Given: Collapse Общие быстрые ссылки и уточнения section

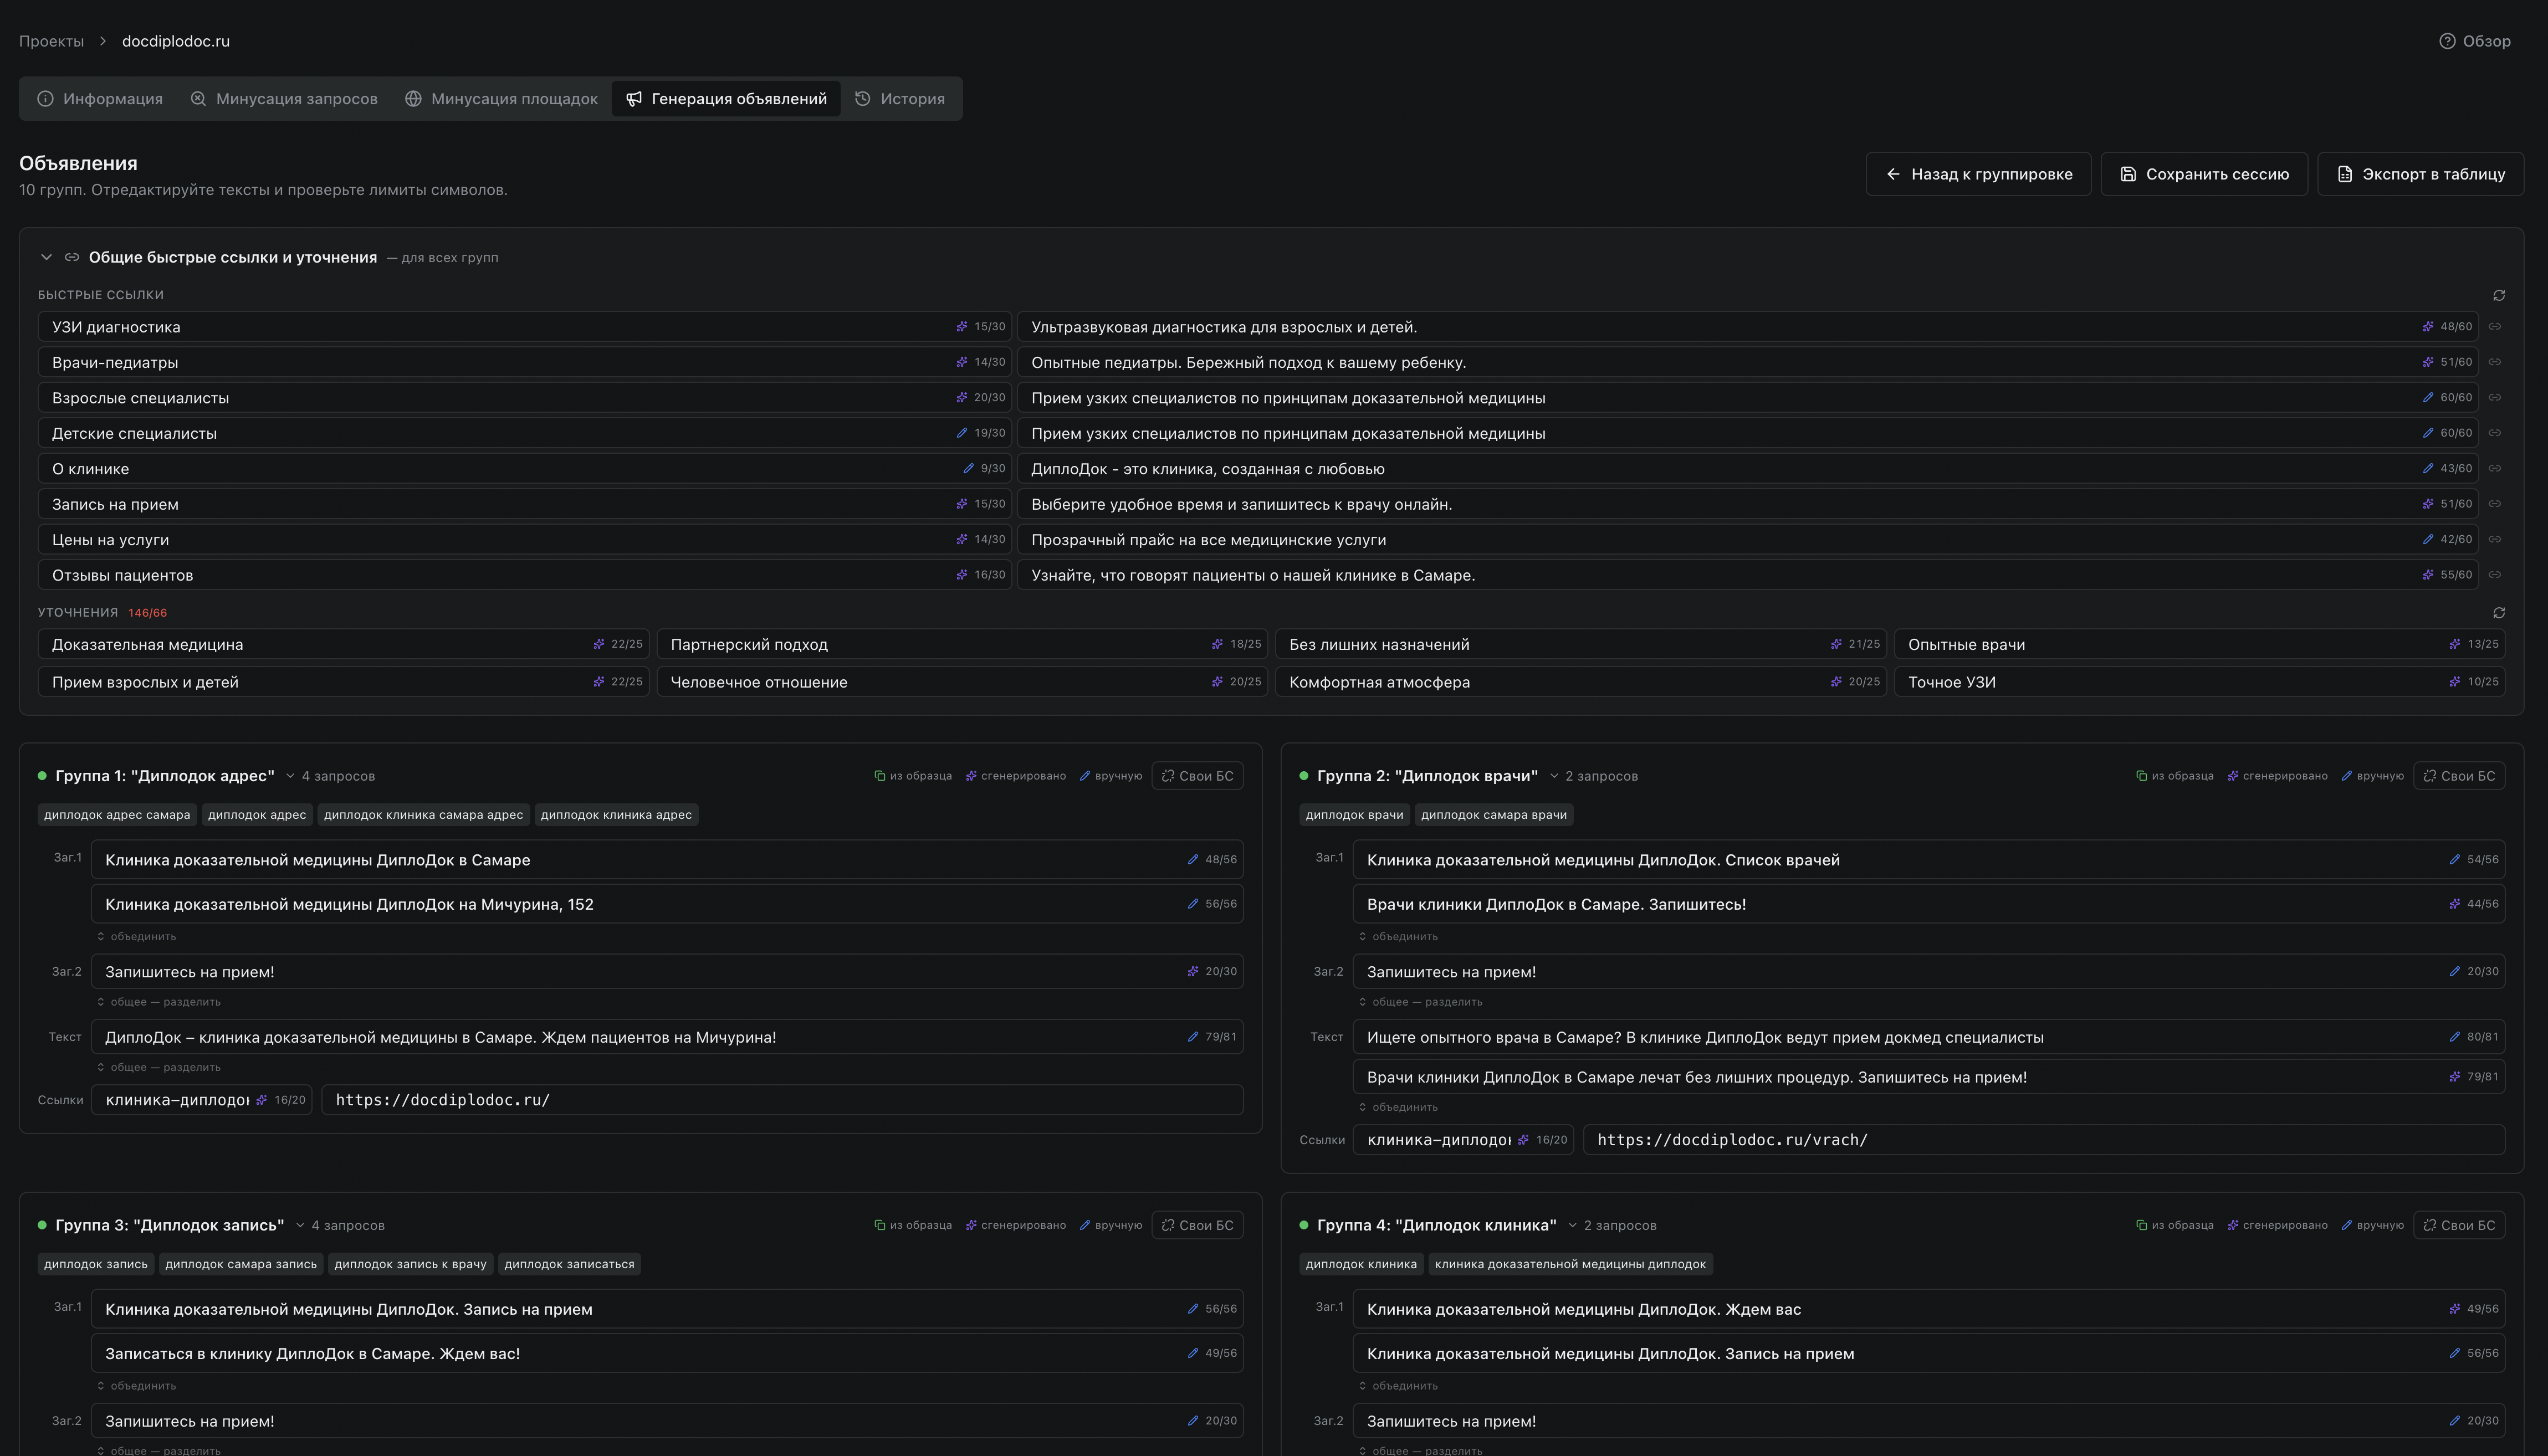Looking at the screenshot, I should tap(46, 257).
